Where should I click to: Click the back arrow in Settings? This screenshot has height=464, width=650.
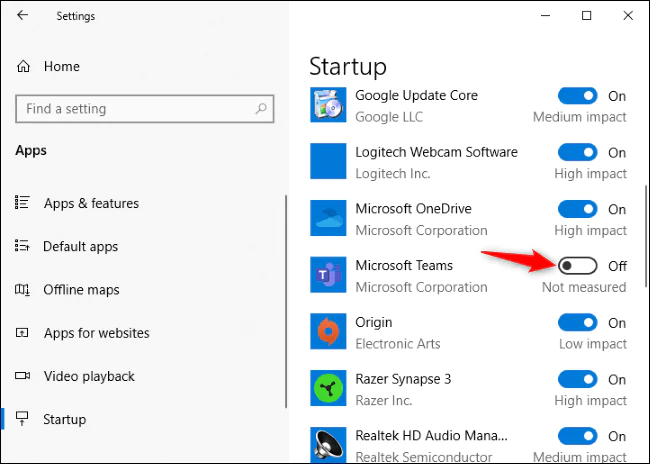[x=23, y=16]
